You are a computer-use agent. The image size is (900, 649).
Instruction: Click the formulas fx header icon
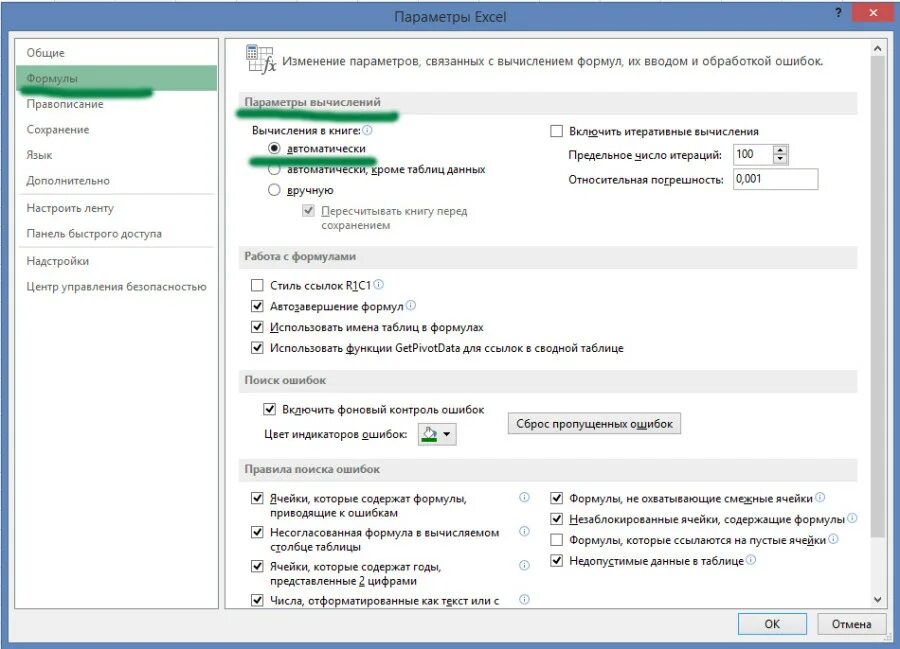pos(261,60)
